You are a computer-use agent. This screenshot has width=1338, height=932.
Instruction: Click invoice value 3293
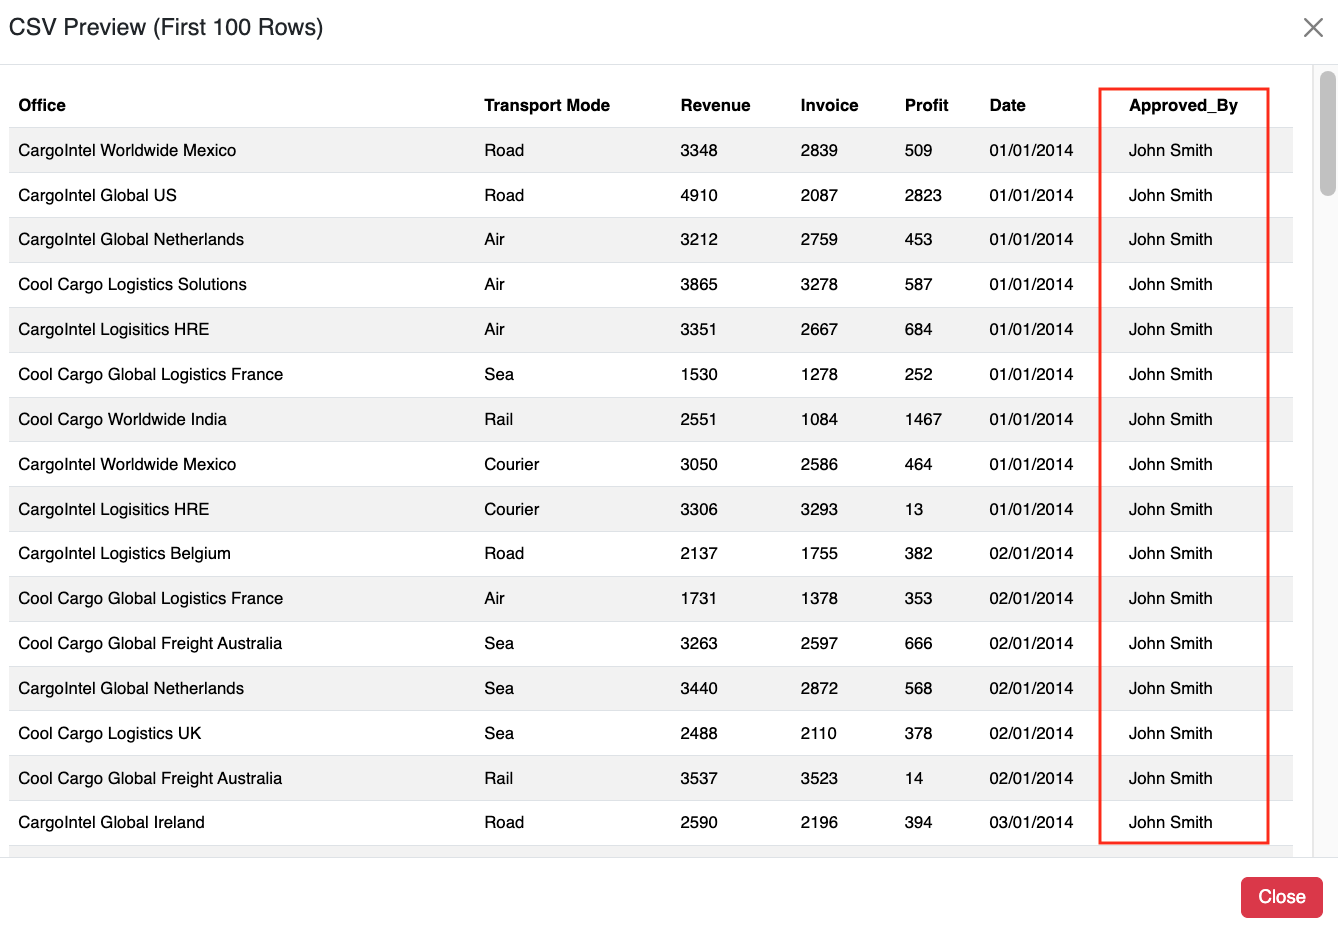pos(819,509)
